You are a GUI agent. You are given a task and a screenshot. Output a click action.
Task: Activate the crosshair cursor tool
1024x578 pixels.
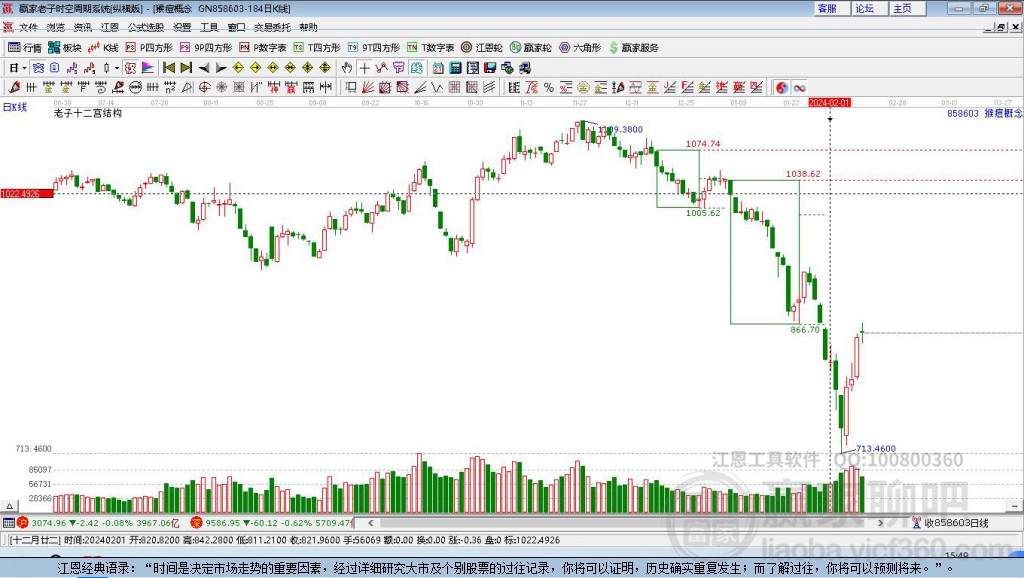point(364,67)
